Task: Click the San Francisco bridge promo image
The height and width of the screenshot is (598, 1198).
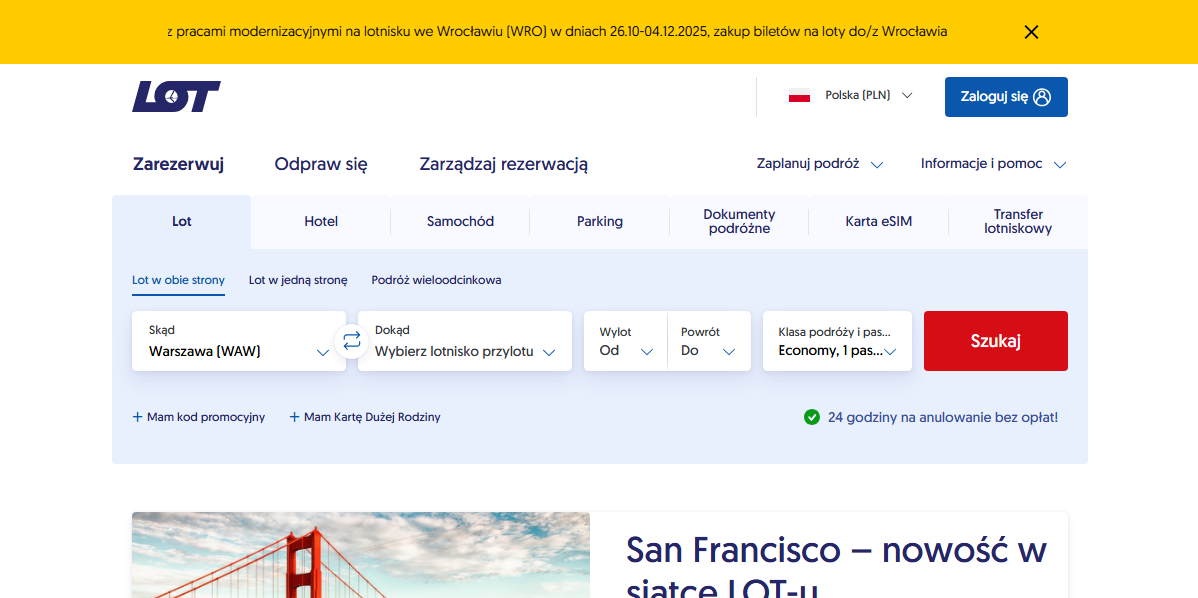Action: coord(360,555)
